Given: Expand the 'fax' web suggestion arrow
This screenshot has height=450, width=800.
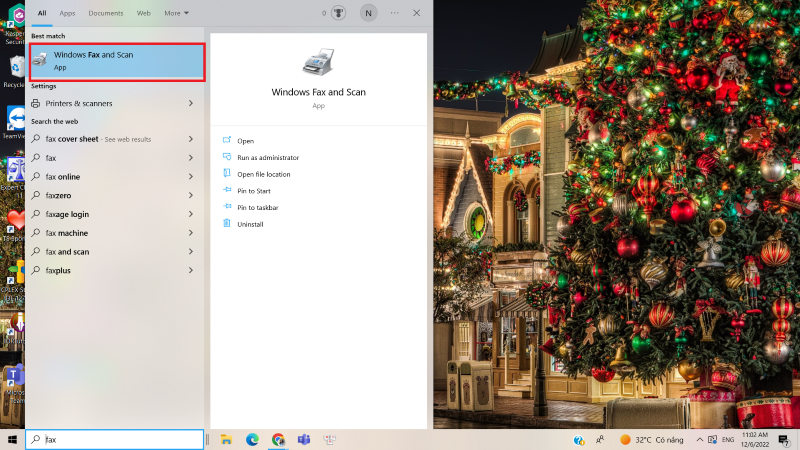Looking at the screenshot, I should (191, 158).
